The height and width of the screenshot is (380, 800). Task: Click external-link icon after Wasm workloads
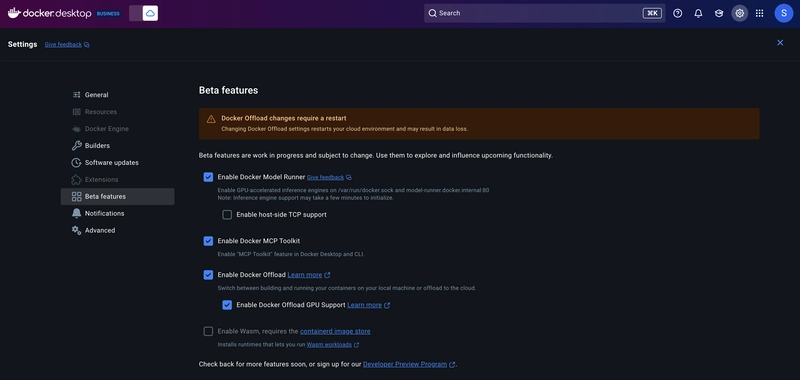(x=356, y=345)
